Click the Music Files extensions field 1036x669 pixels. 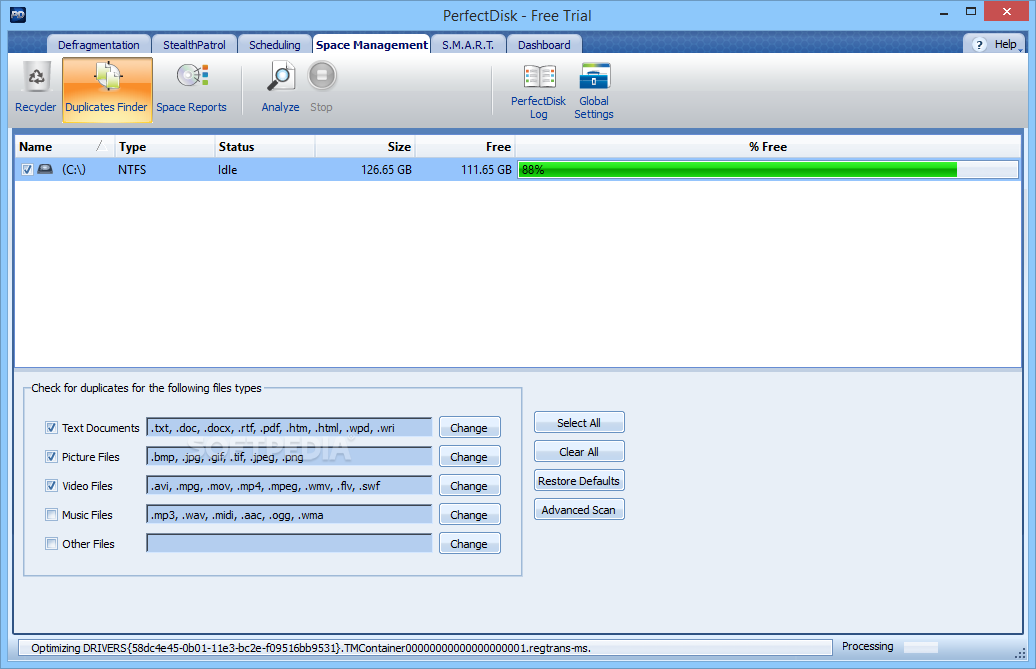[x=289, y=515]
